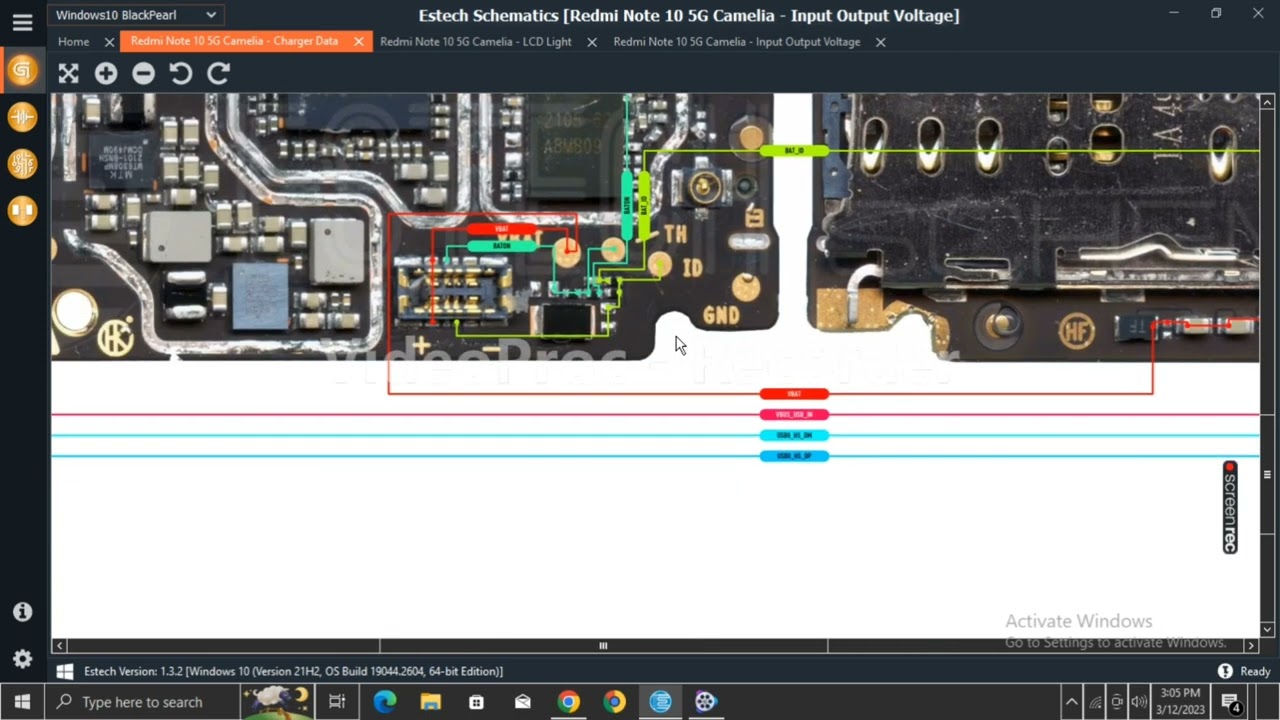Open Estech Schematics taskbar icon

[x=660, y=702]
